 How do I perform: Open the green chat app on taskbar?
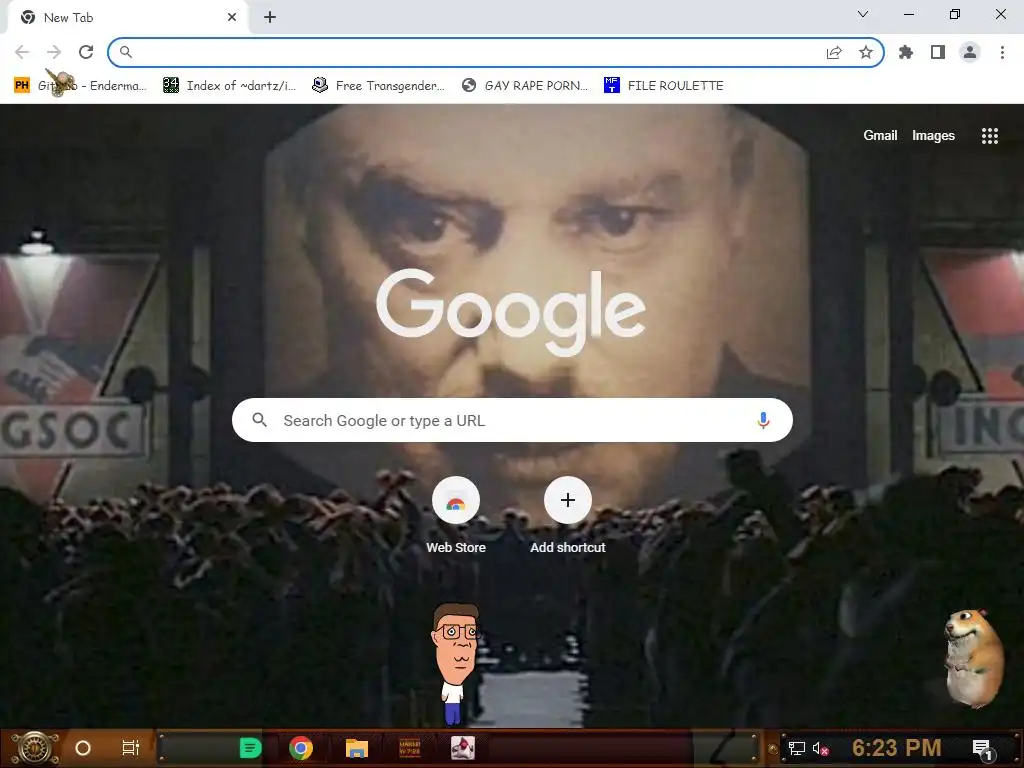pos(250,748)
